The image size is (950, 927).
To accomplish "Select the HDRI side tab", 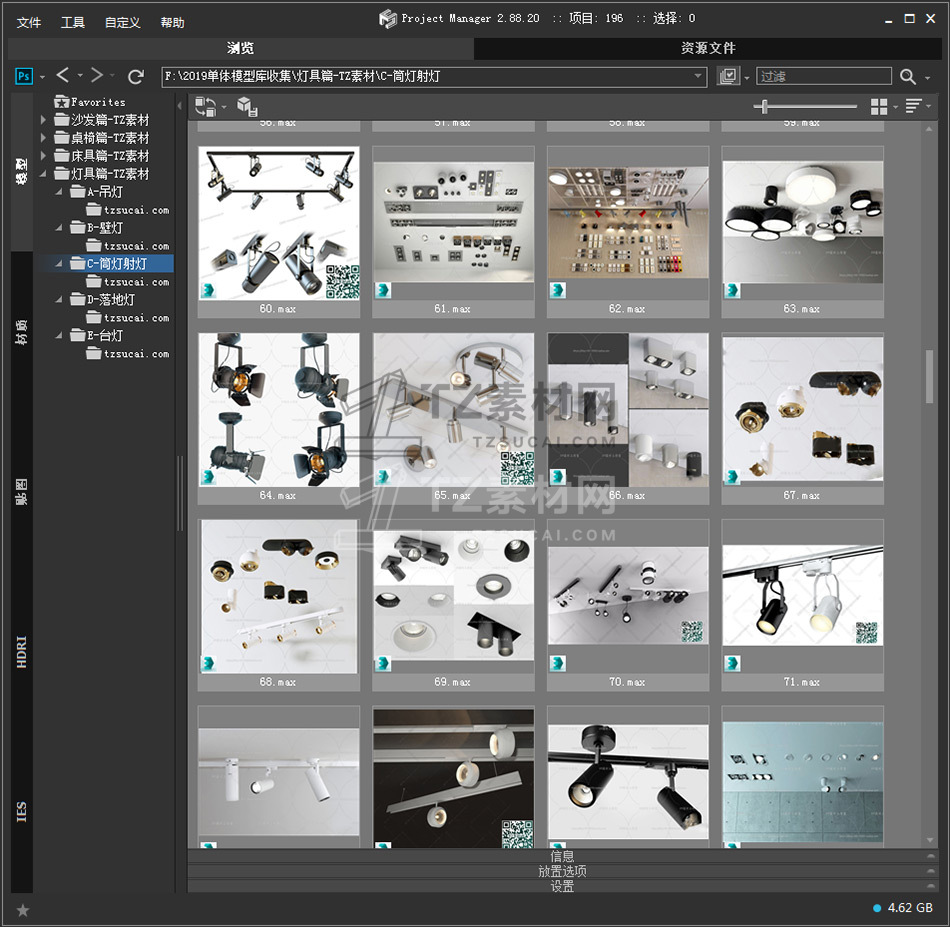I will point(22,652).
